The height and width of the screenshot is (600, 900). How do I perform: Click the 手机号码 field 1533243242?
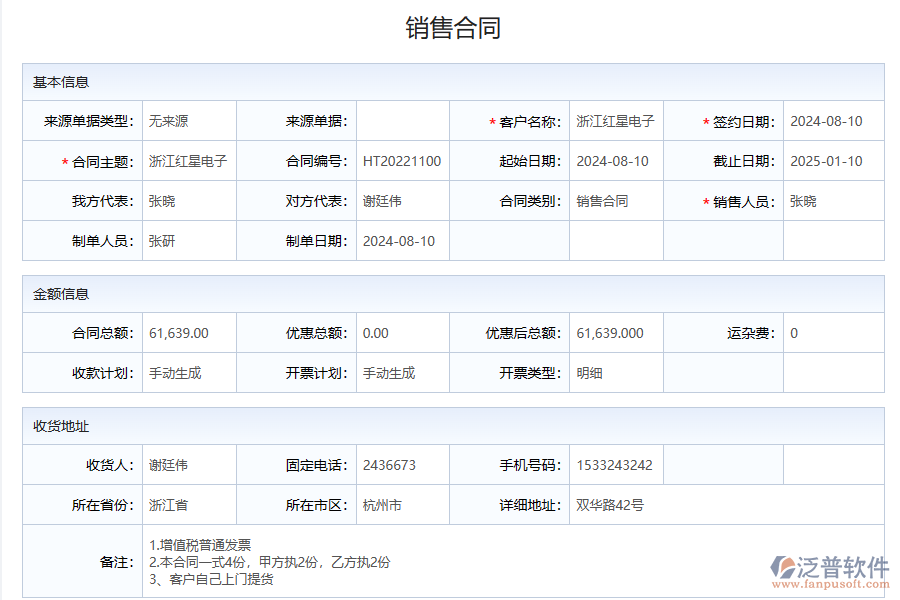point(615,464)
